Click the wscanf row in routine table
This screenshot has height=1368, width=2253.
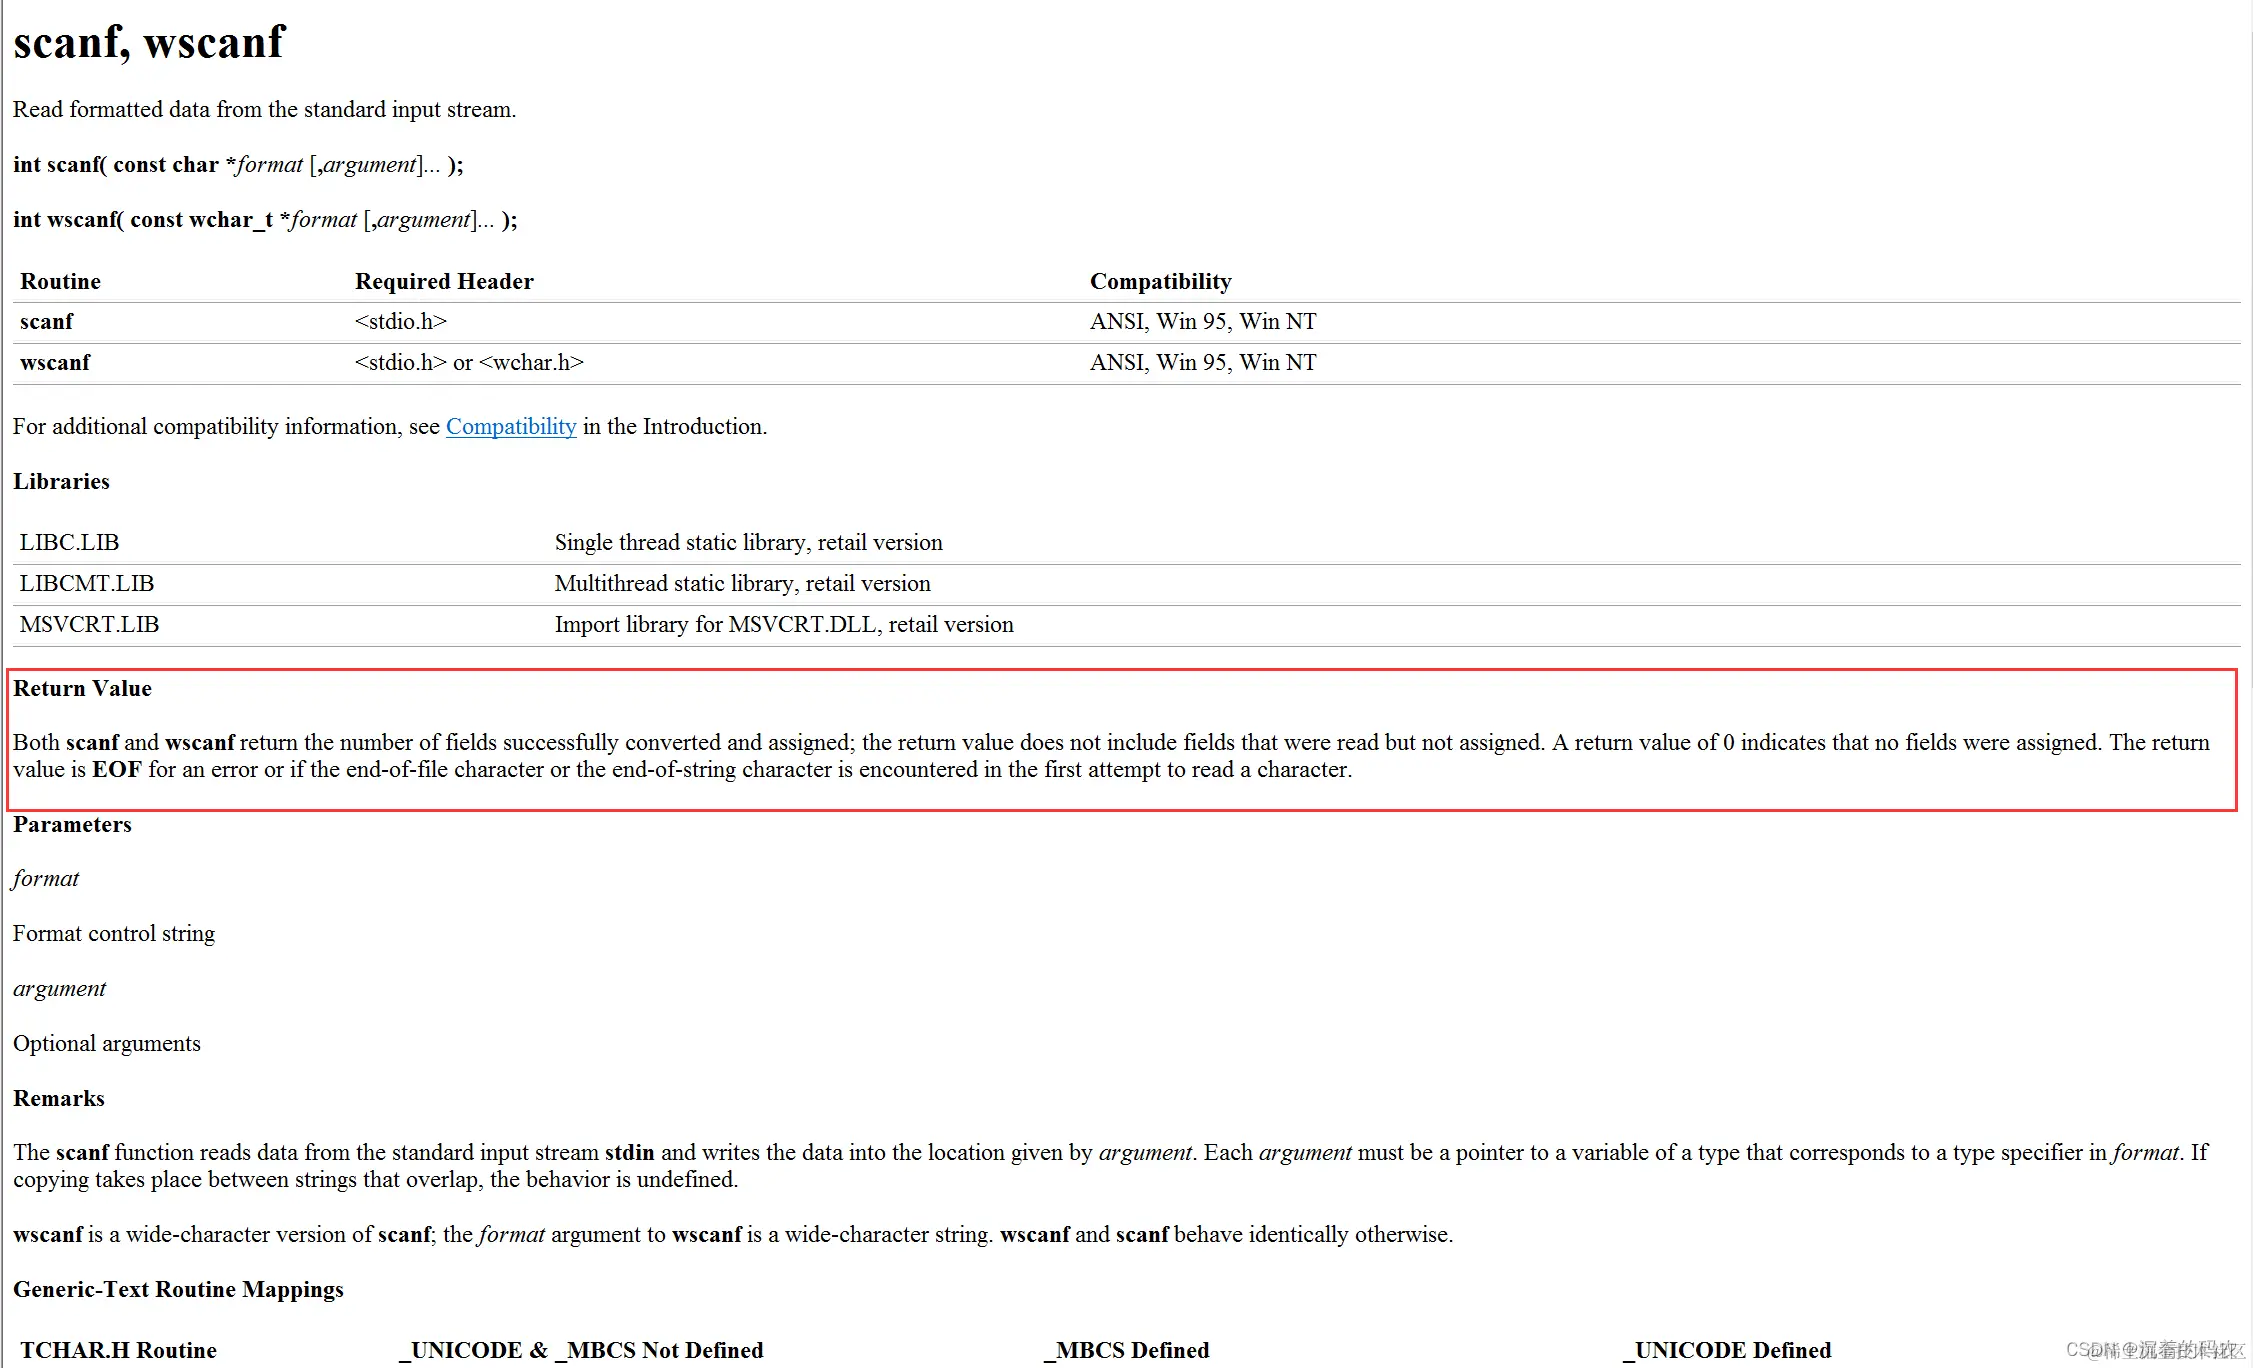55,362
